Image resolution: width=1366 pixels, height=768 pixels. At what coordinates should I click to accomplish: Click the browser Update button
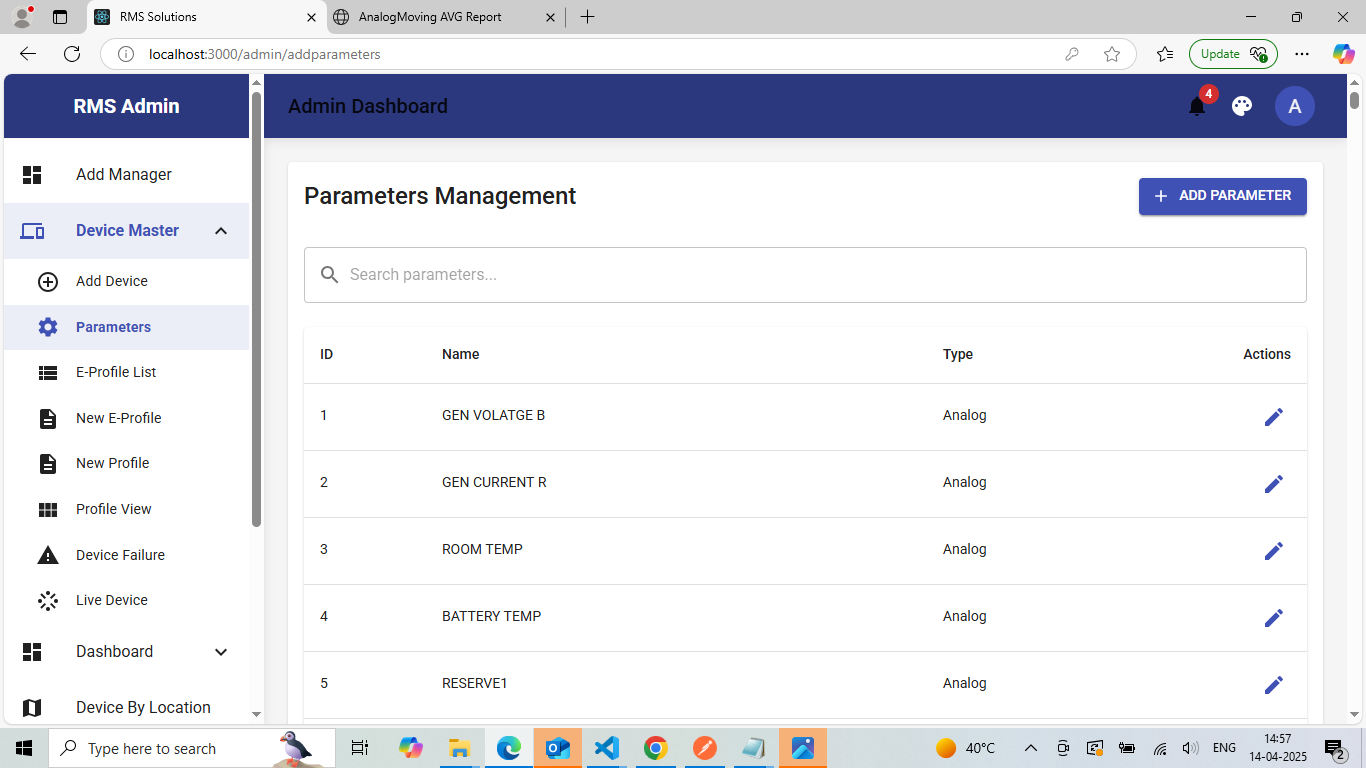[x=1233, y=54]
